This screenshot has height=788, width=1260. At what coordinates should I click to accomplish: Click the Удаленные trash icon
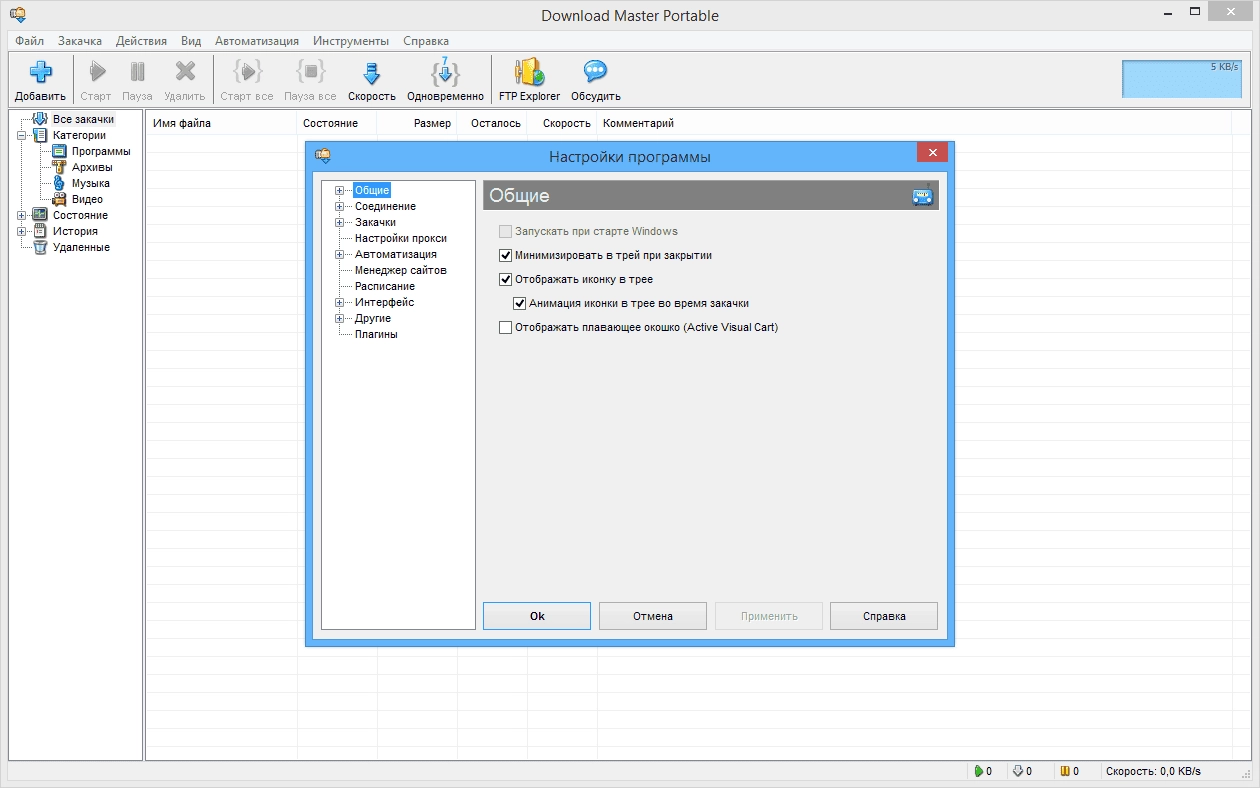pyautogui.click(x=40, y=247)
